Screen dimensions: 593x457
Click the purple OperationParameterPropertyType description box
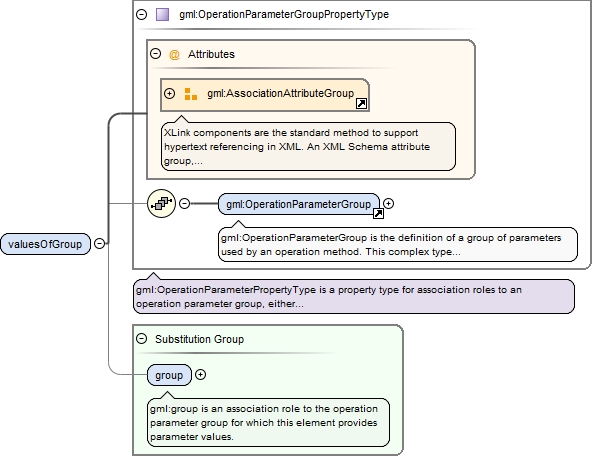pos(354,297)
